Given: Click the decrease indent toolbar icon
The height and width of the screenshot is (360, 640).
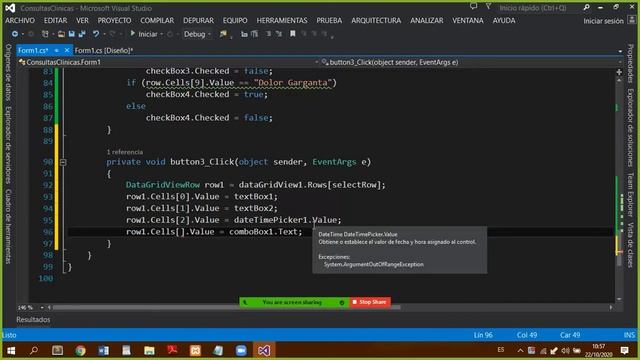Looking at the screenshot, I should point(244,34).
